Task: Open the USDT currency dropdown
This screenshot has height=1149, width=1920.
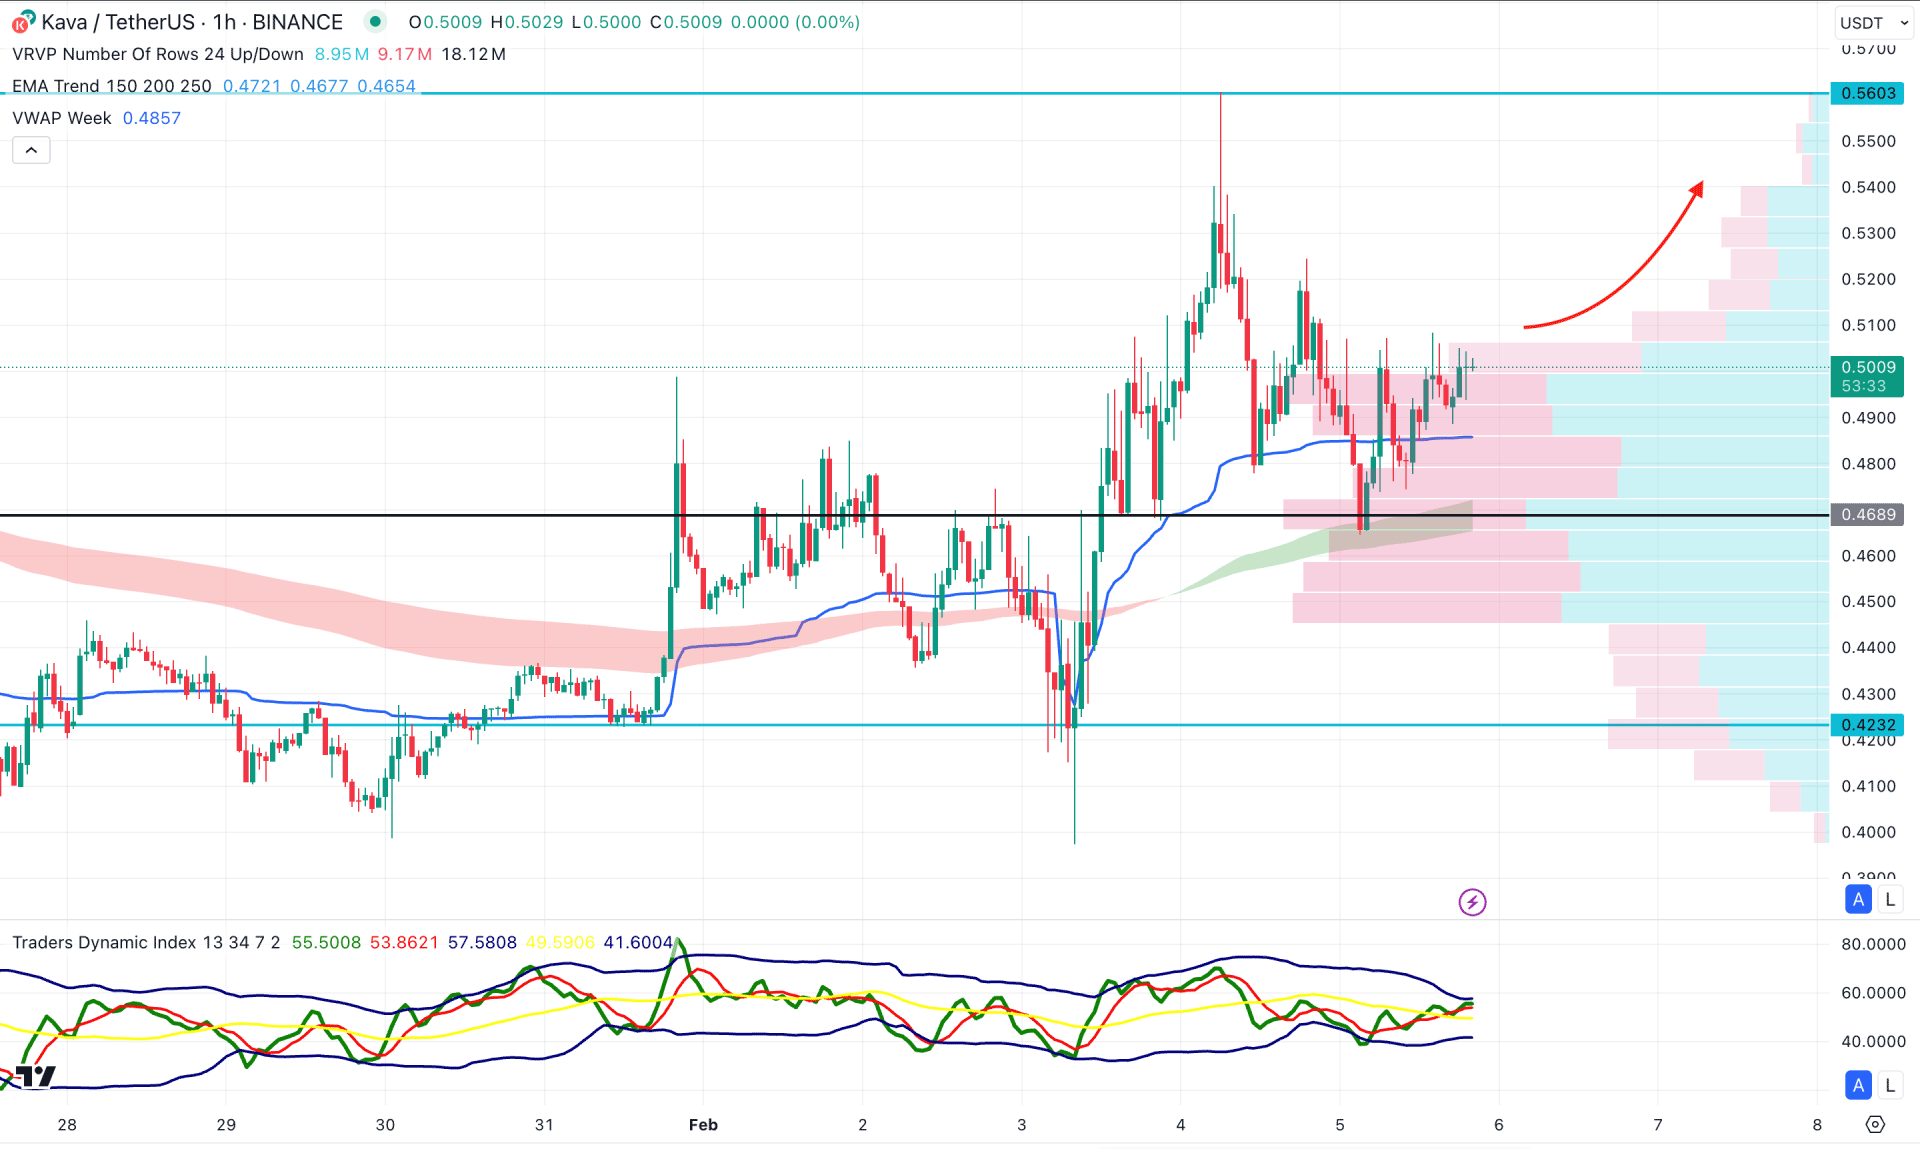Action: (x=1874, y=22)
